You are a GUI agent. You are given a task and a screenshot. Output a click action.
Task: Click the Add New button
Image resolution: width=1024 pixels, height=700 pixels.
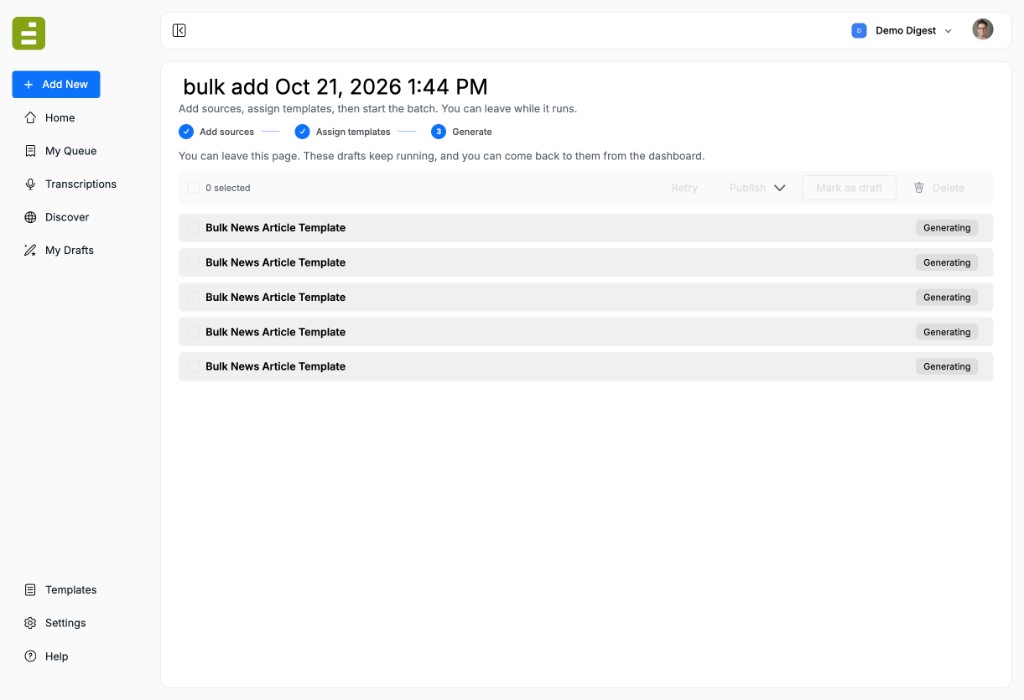tap(56, 84)
